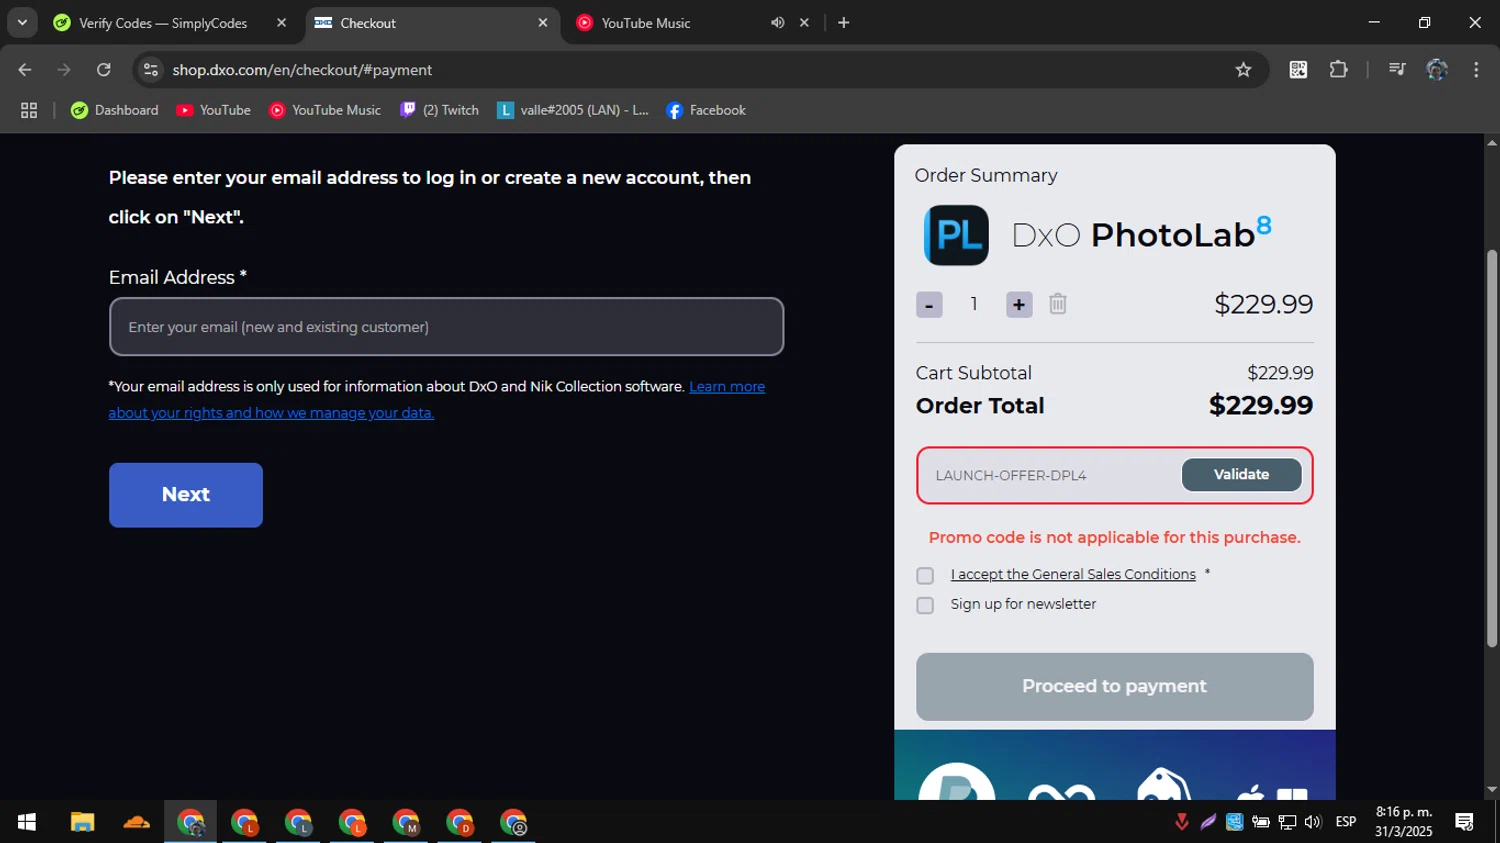This screenshot has height=843, width=1500.
Task: Open File Explorer from the taskbar
Action: coord(82,822)
